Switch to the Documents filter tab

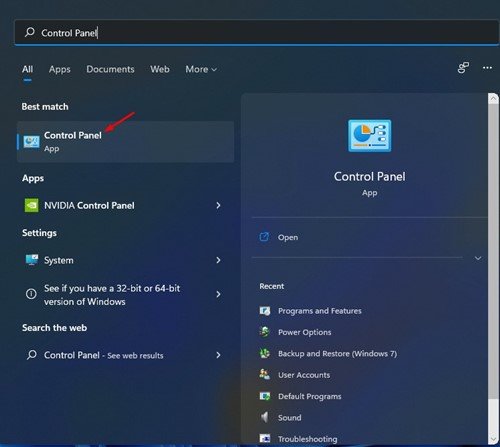110,69
